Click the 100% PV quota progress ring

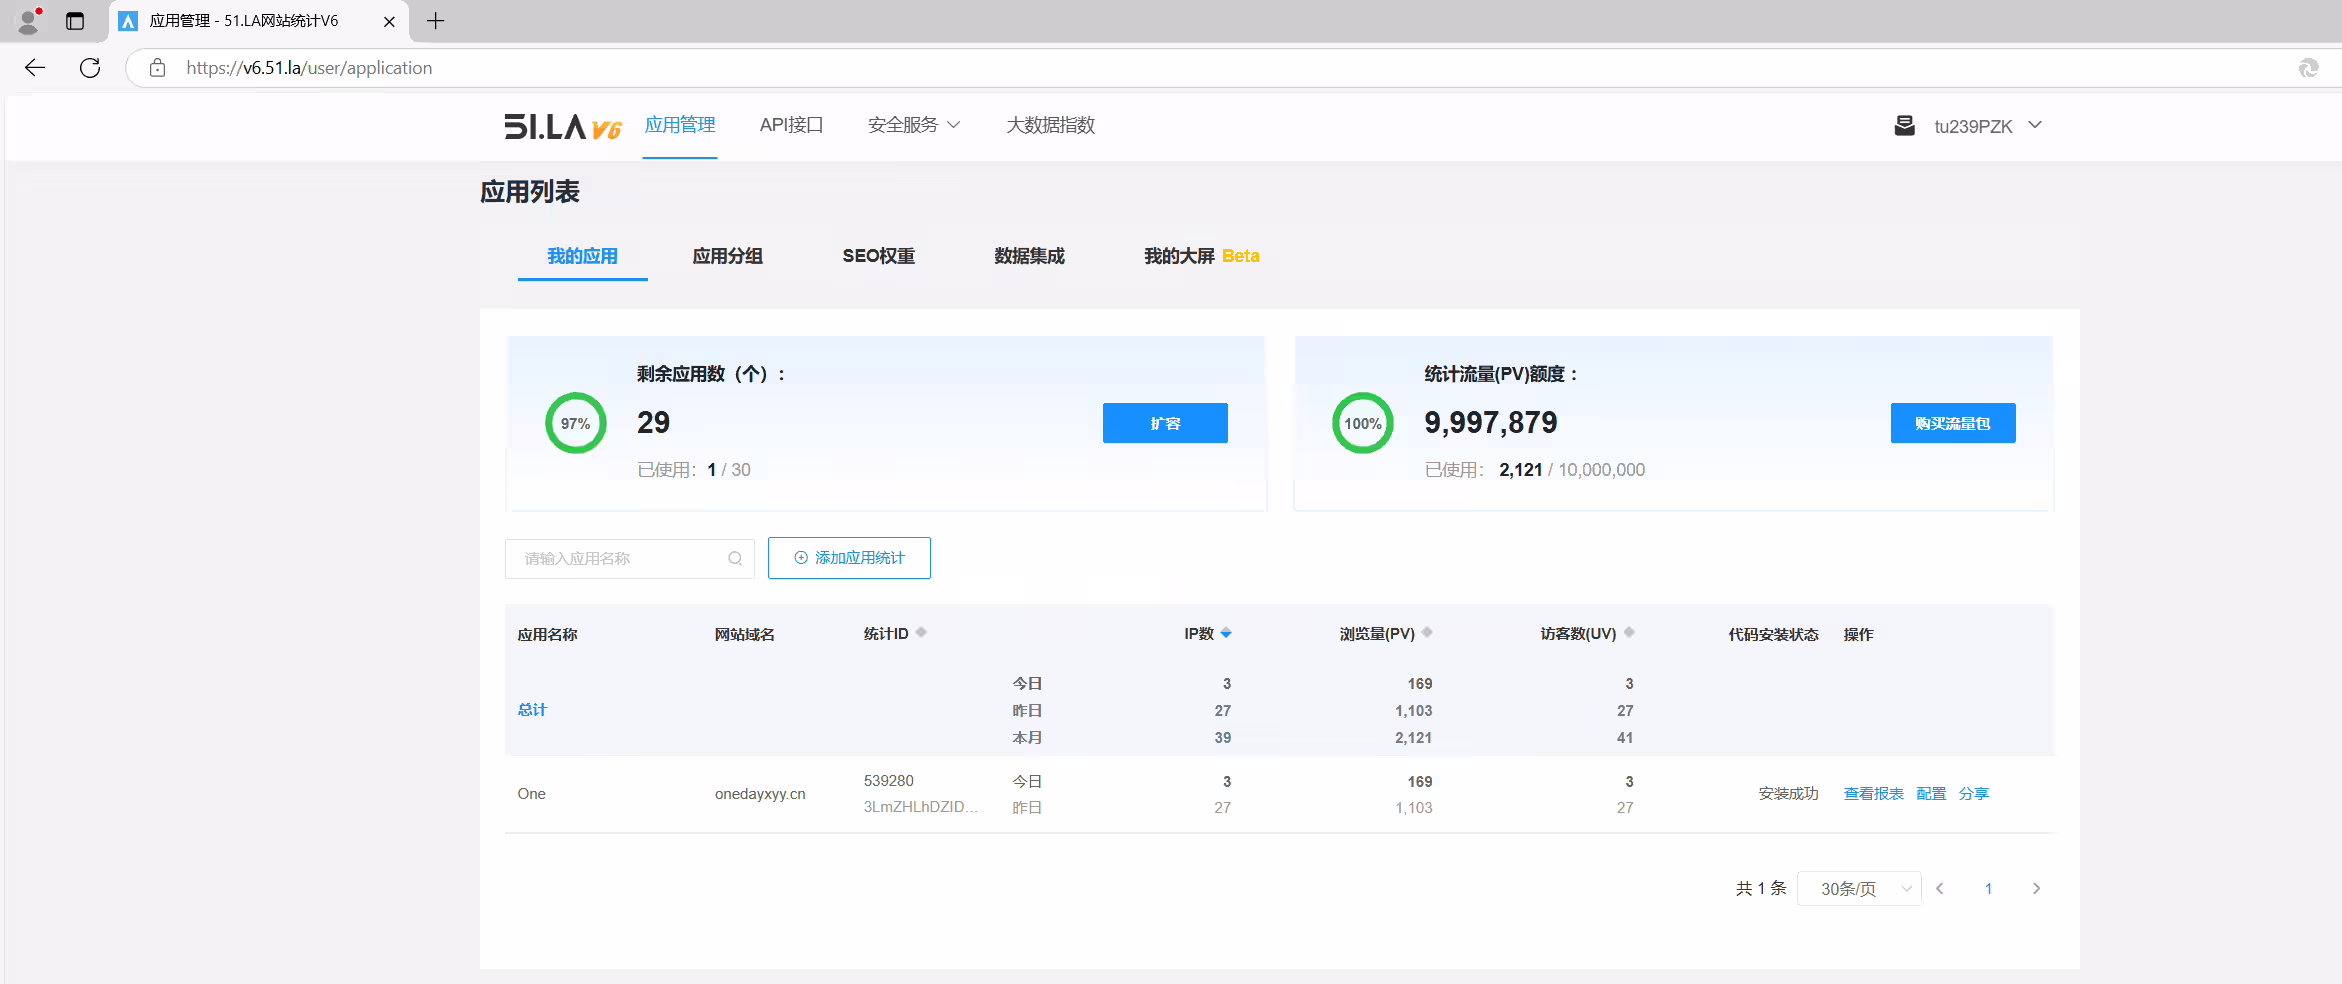(x=1363, y=423)
